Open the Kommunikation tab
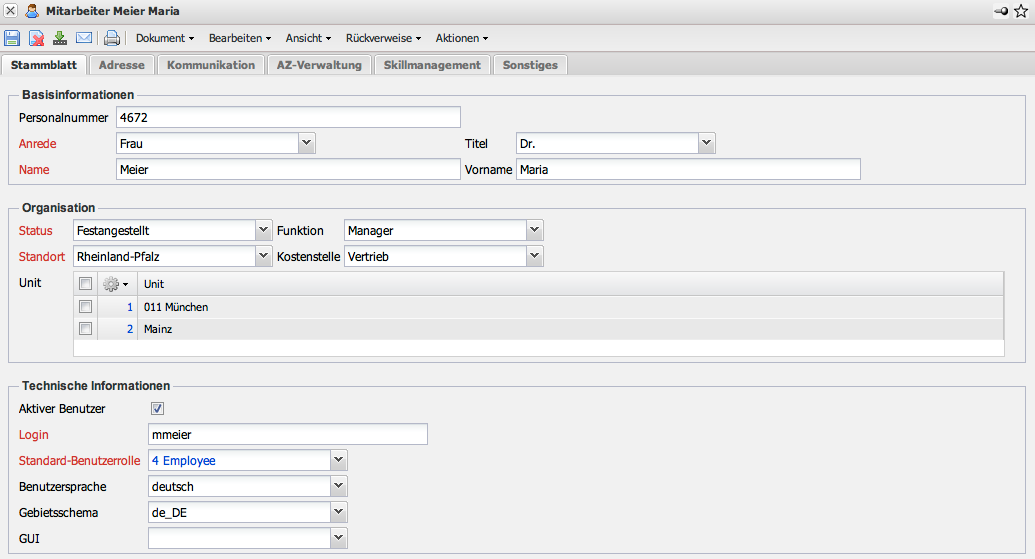The height and width of the screenshot is (559, 1035). tap(210, 65)
